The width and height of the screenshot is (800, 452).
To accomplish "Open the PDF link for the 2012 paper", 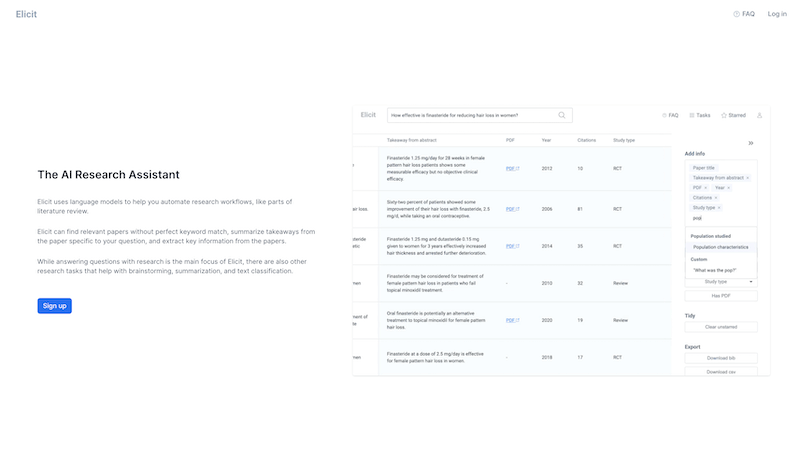I will pyautogui.click(x=512, y=168).
